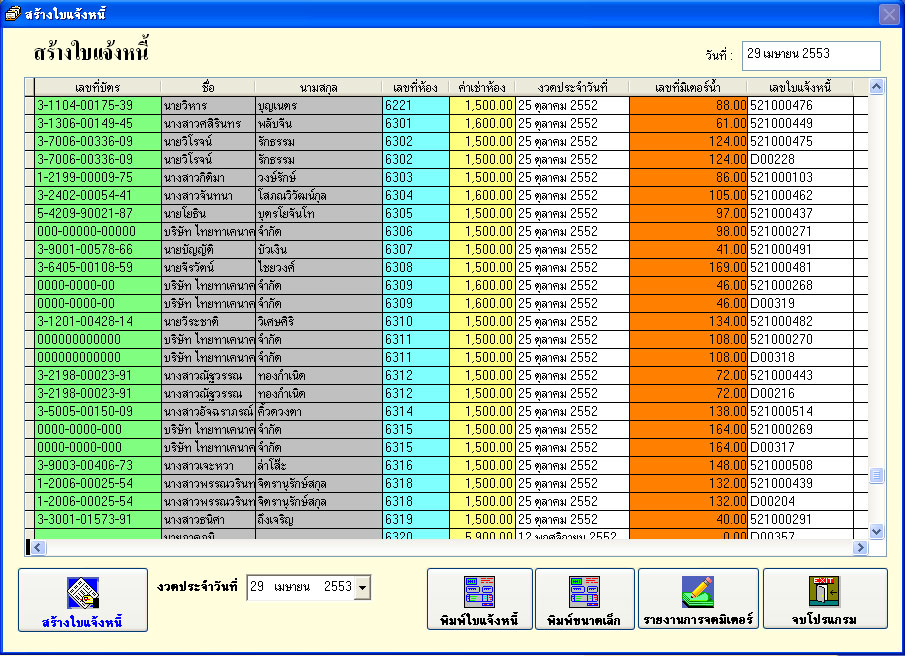Click the grid scrollbar down arrow
Screen dimensions: 905x656
click(876, 531)
